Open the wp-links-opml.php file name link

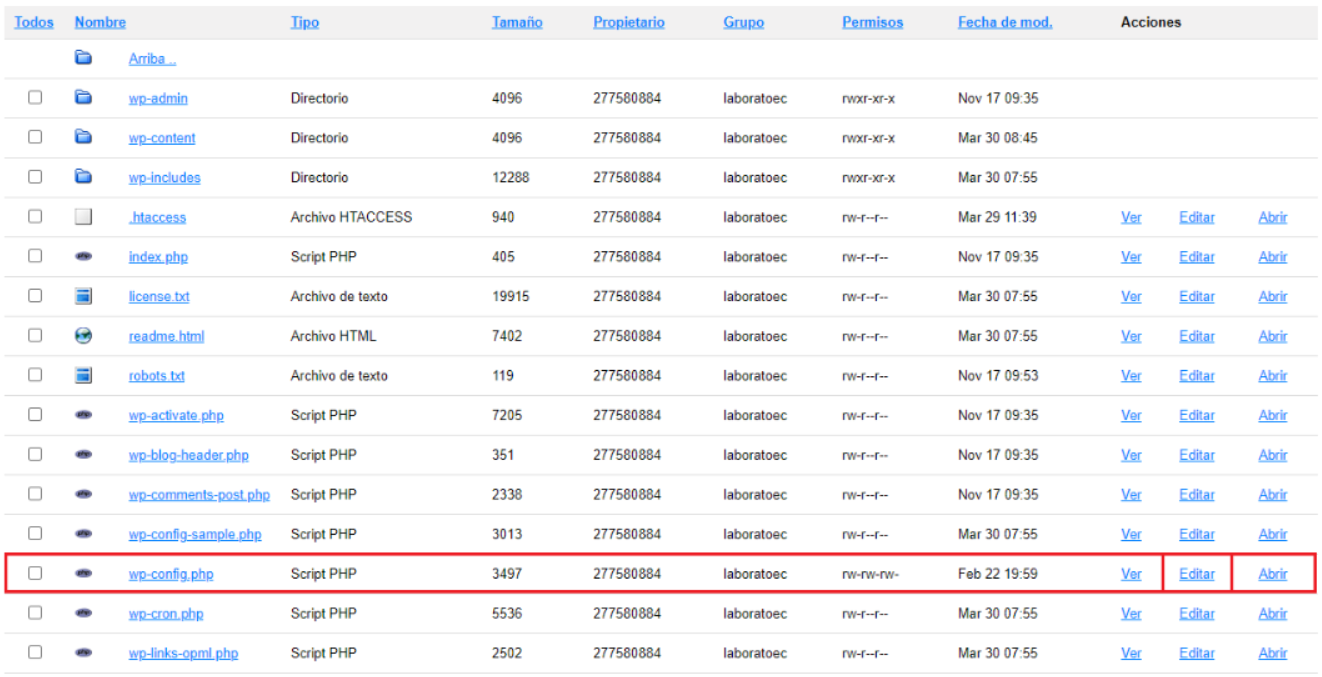183,653
